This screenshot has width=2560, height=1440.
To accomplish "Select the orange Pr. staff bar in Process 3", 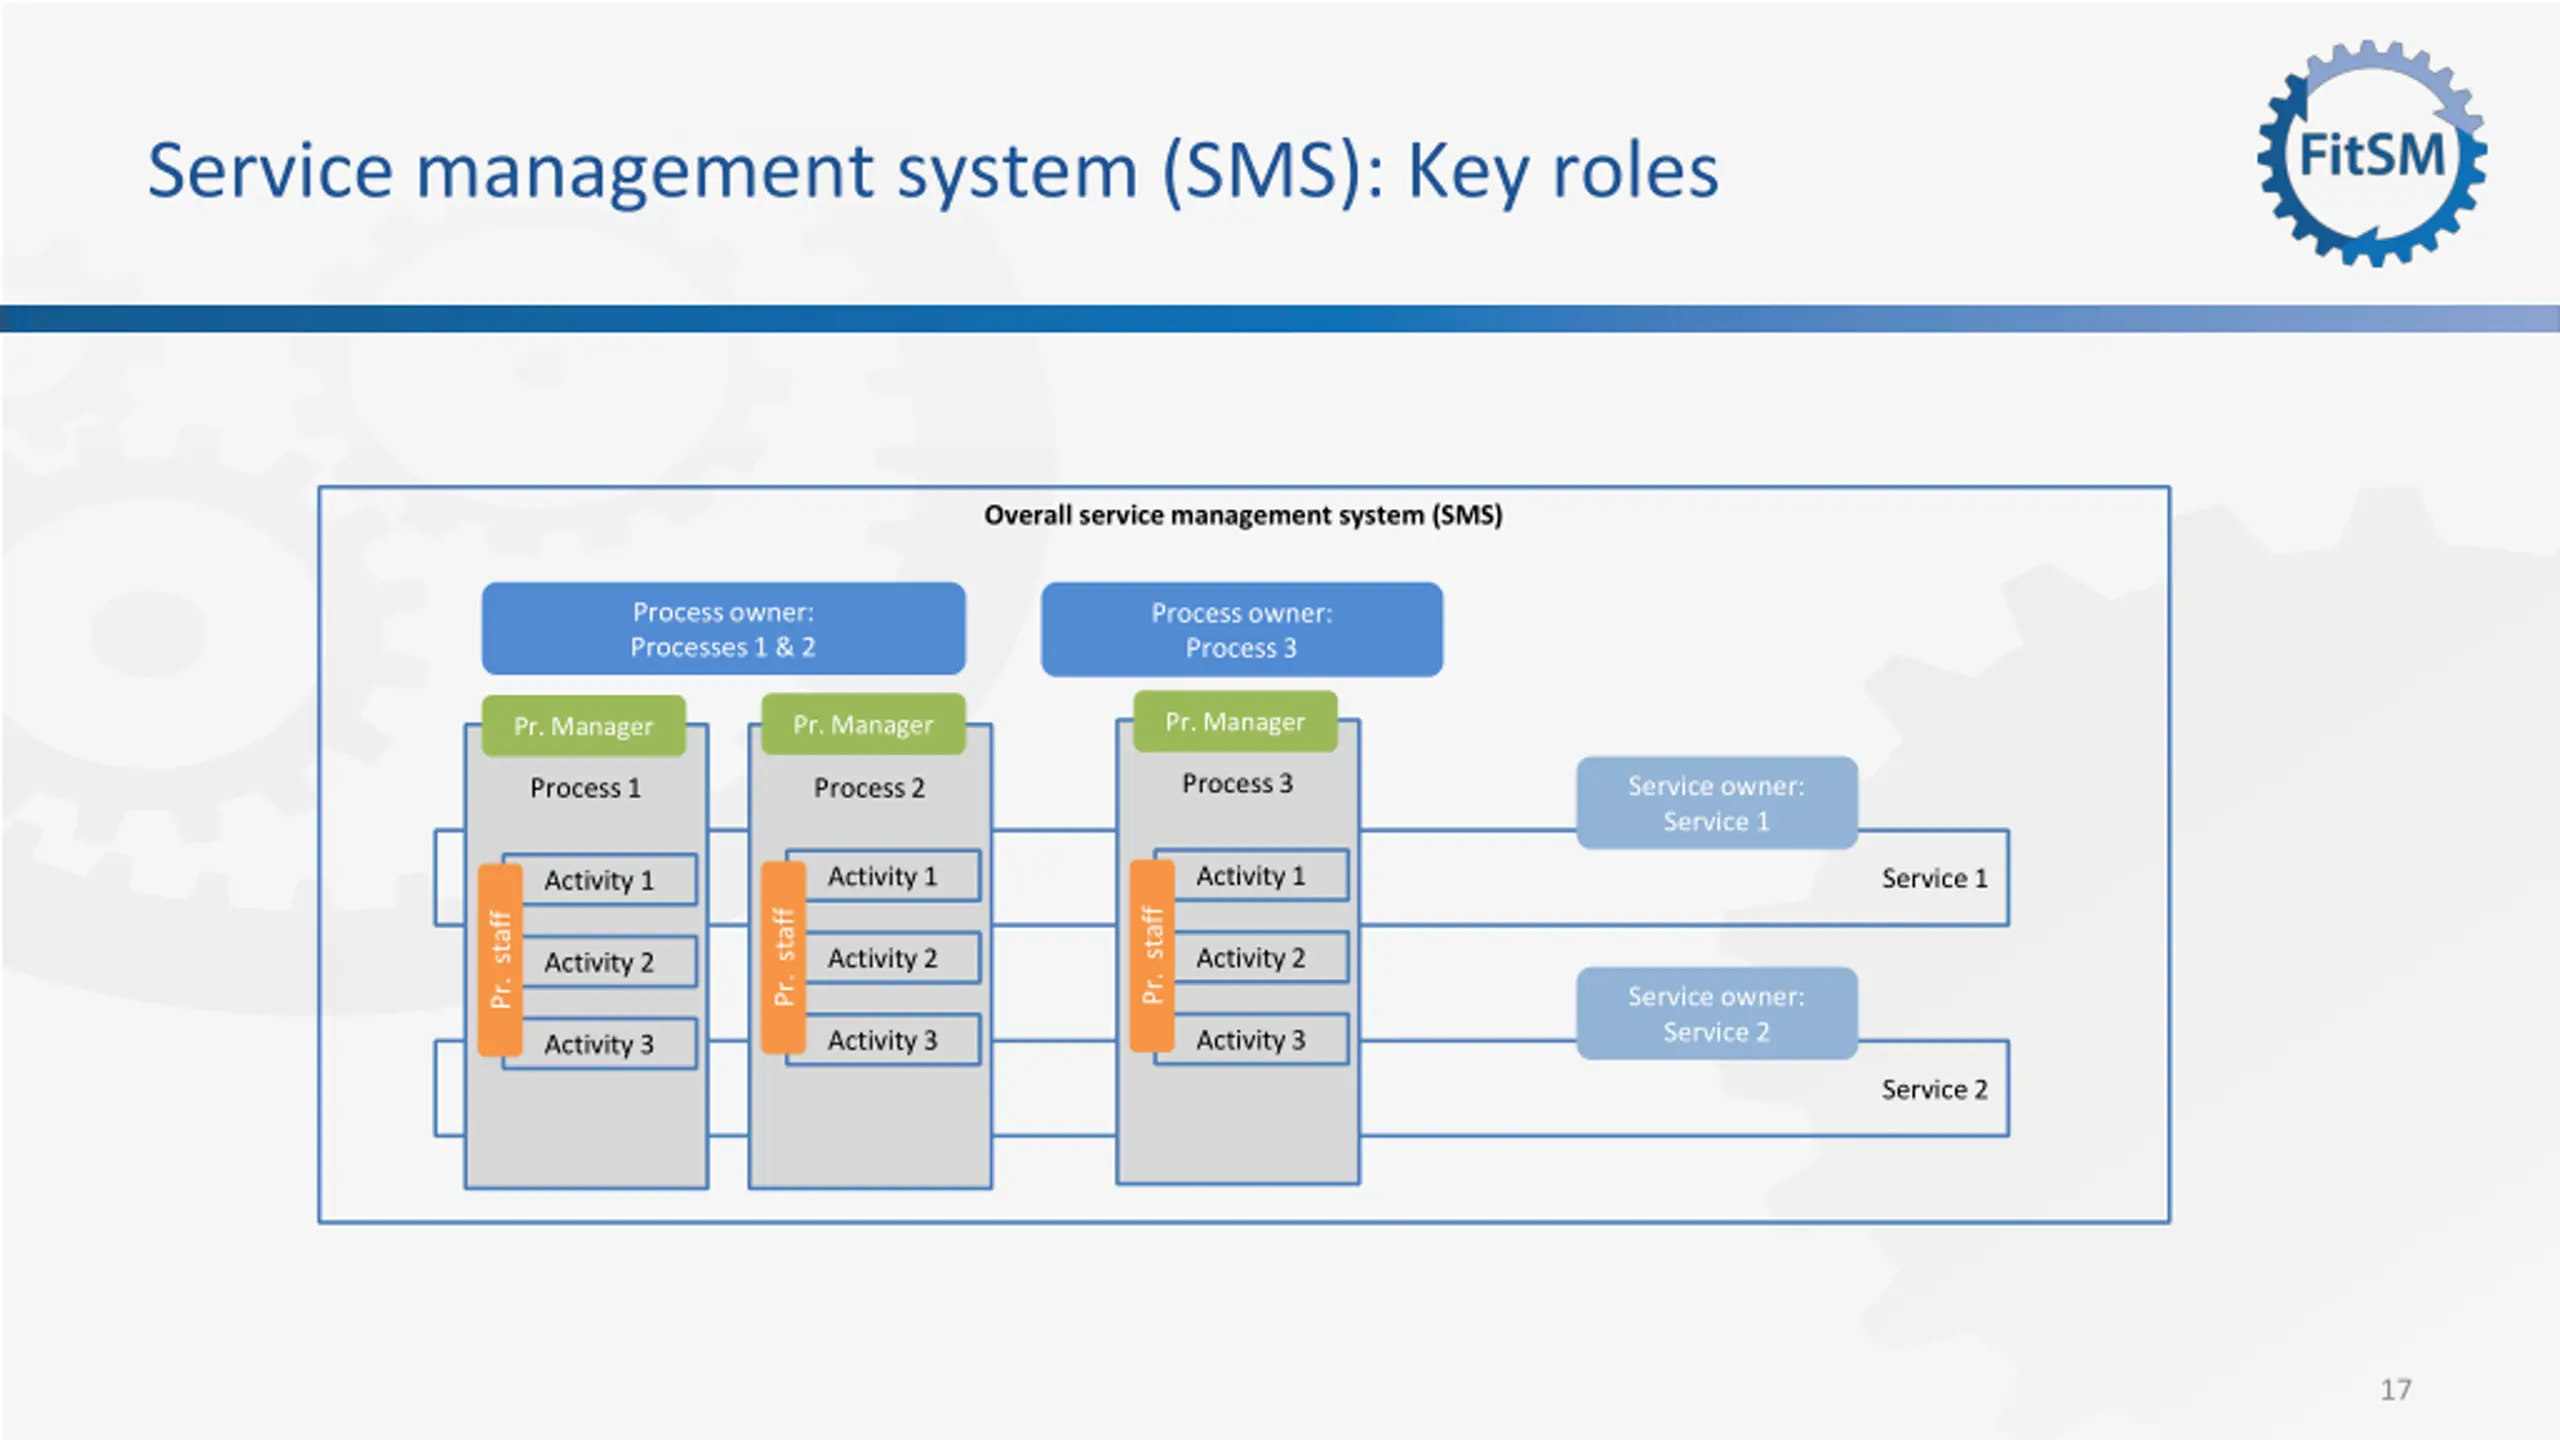I will coord(1152,955).
